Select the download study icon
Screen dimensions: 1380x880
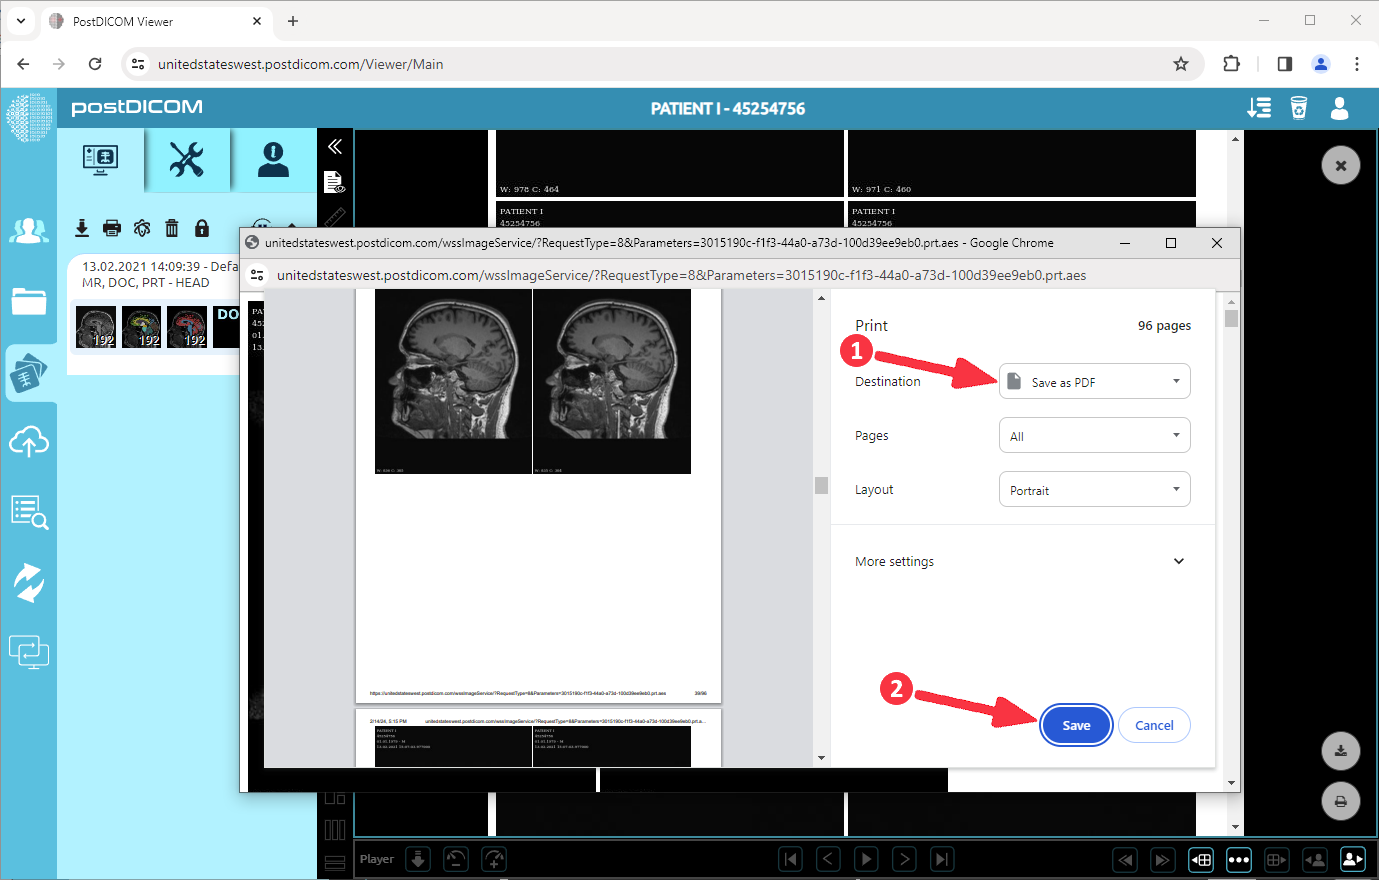pos(81,228)
